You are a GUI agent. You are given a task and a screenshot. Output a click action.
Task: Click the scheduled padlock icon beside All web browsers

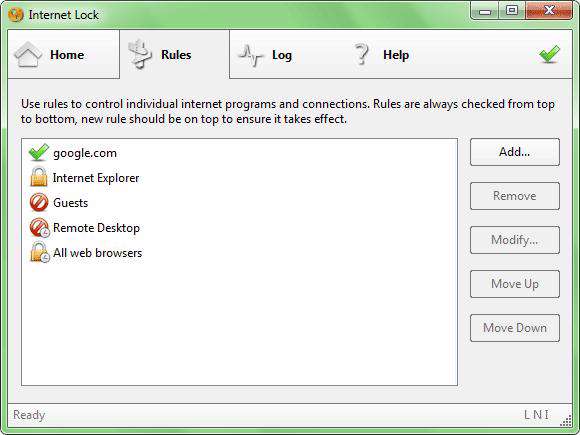click(x=40, y=252)
